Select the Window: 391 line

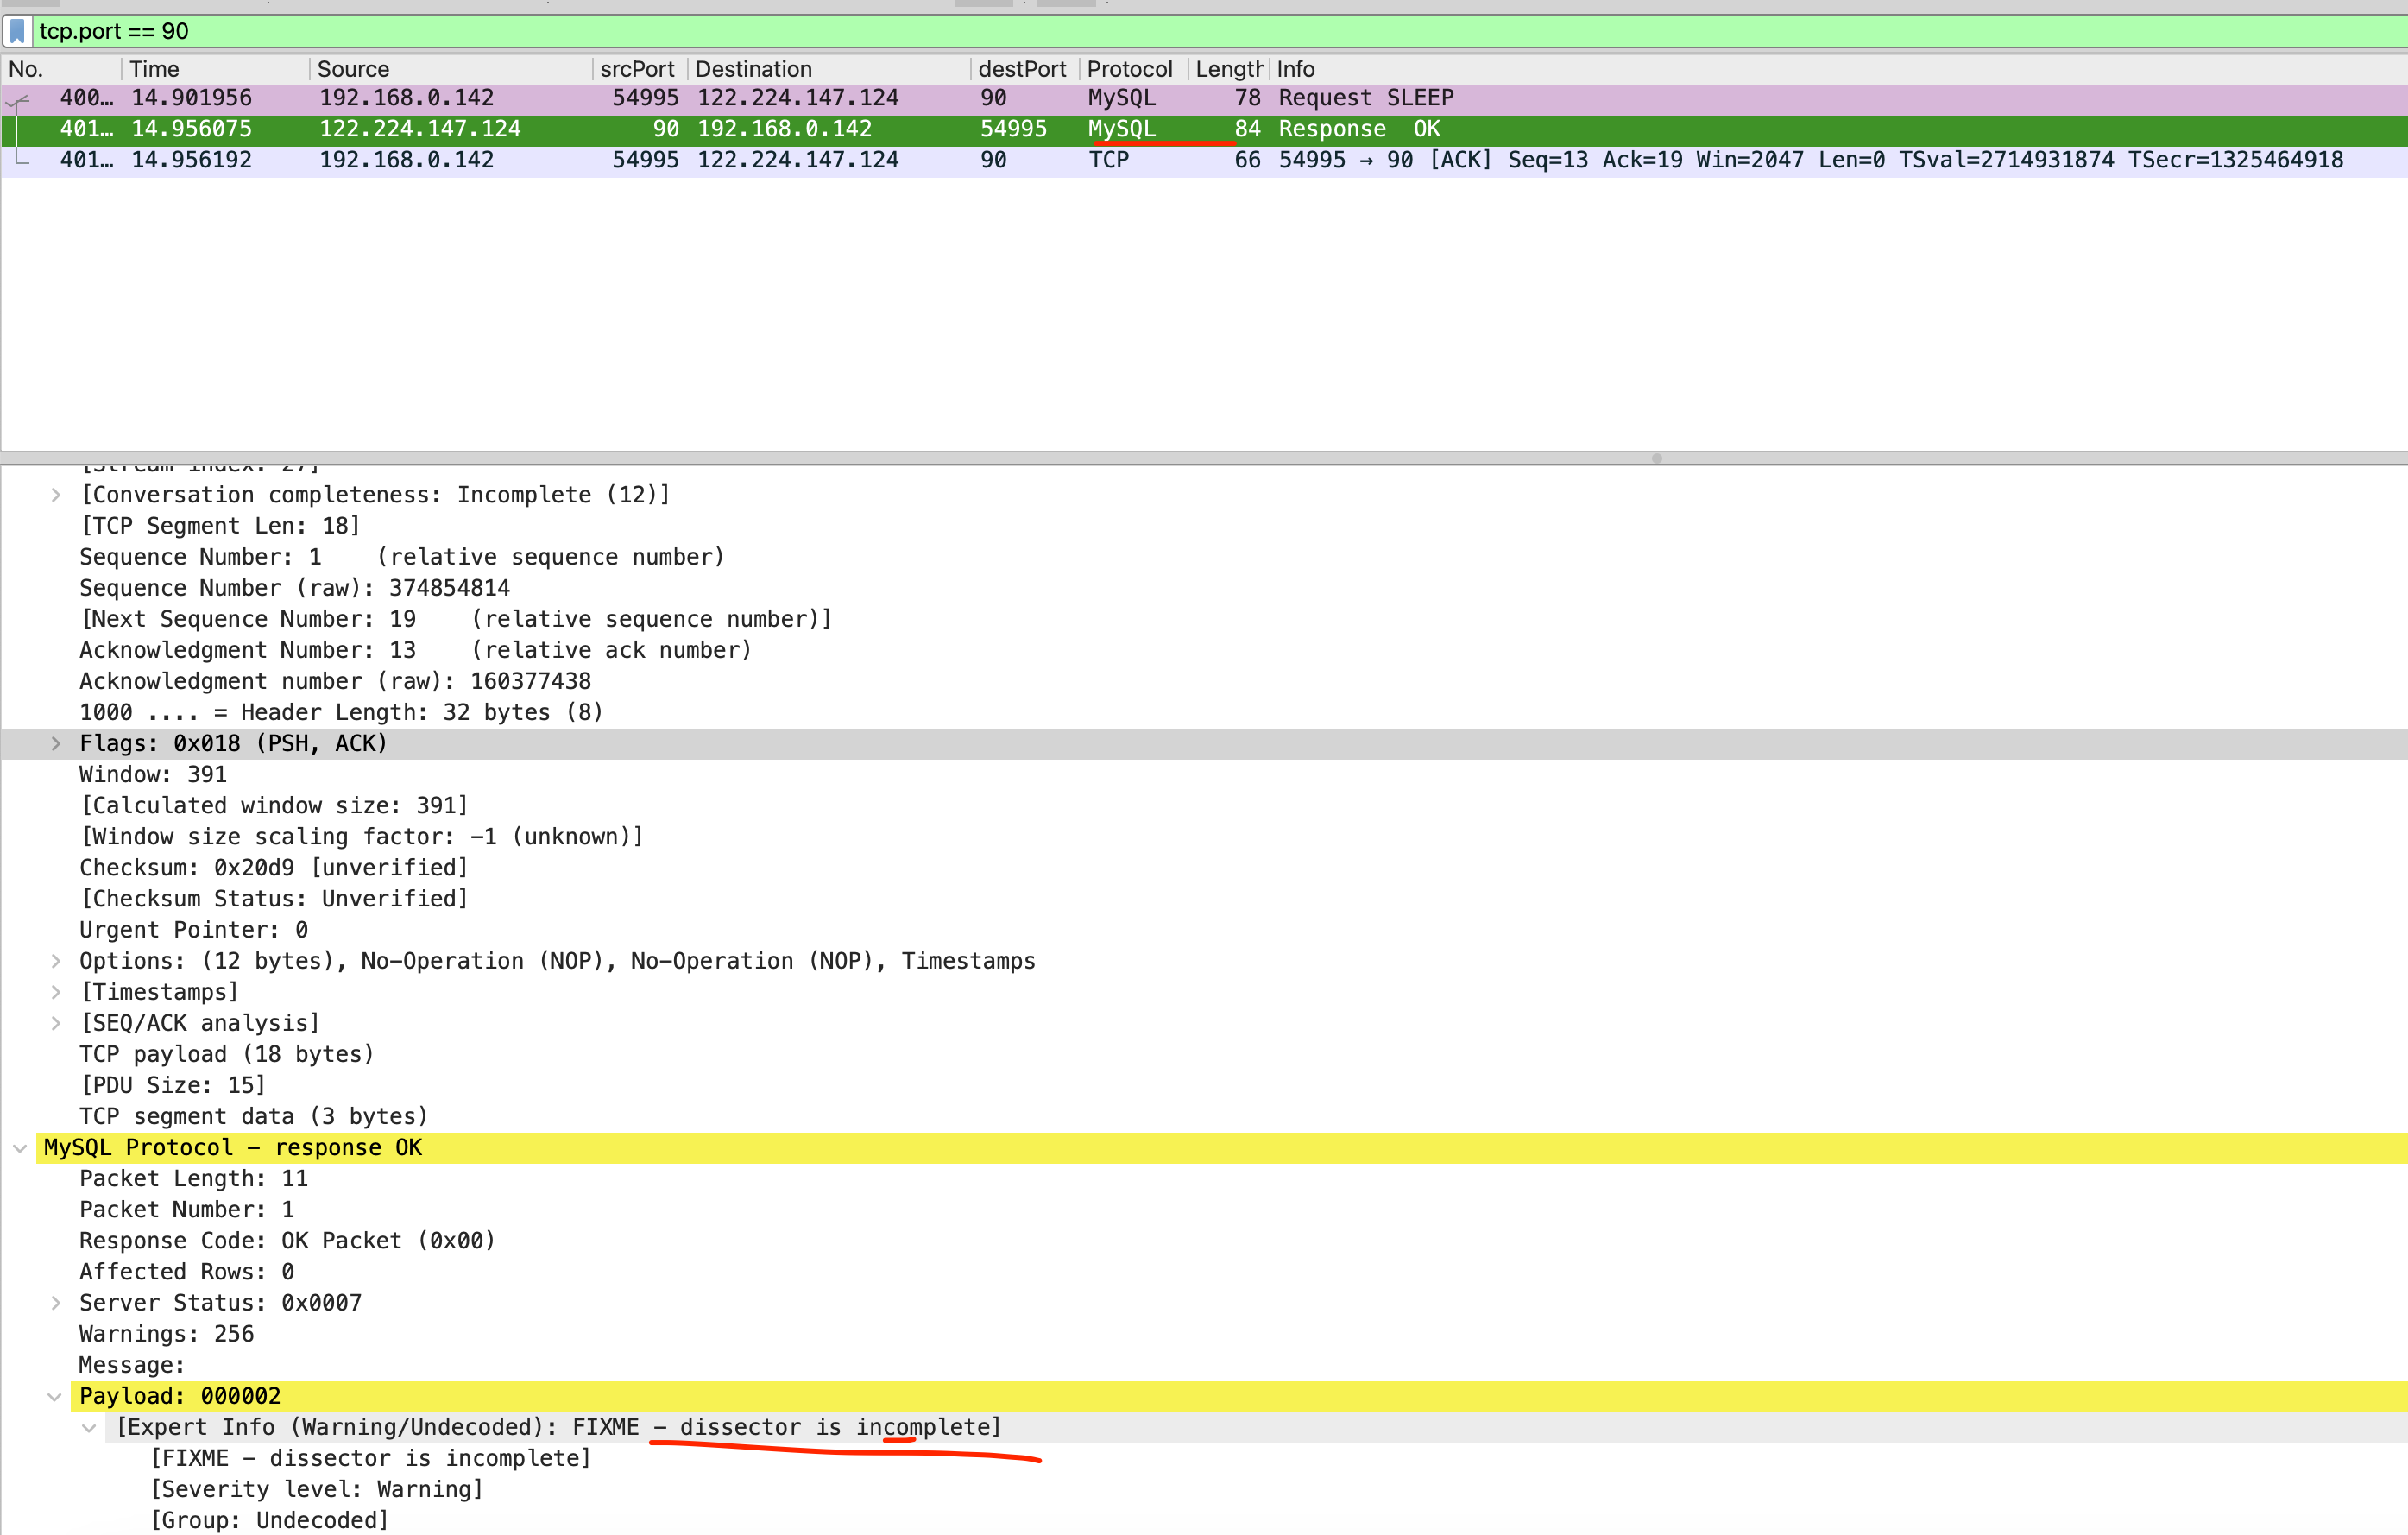154,775
